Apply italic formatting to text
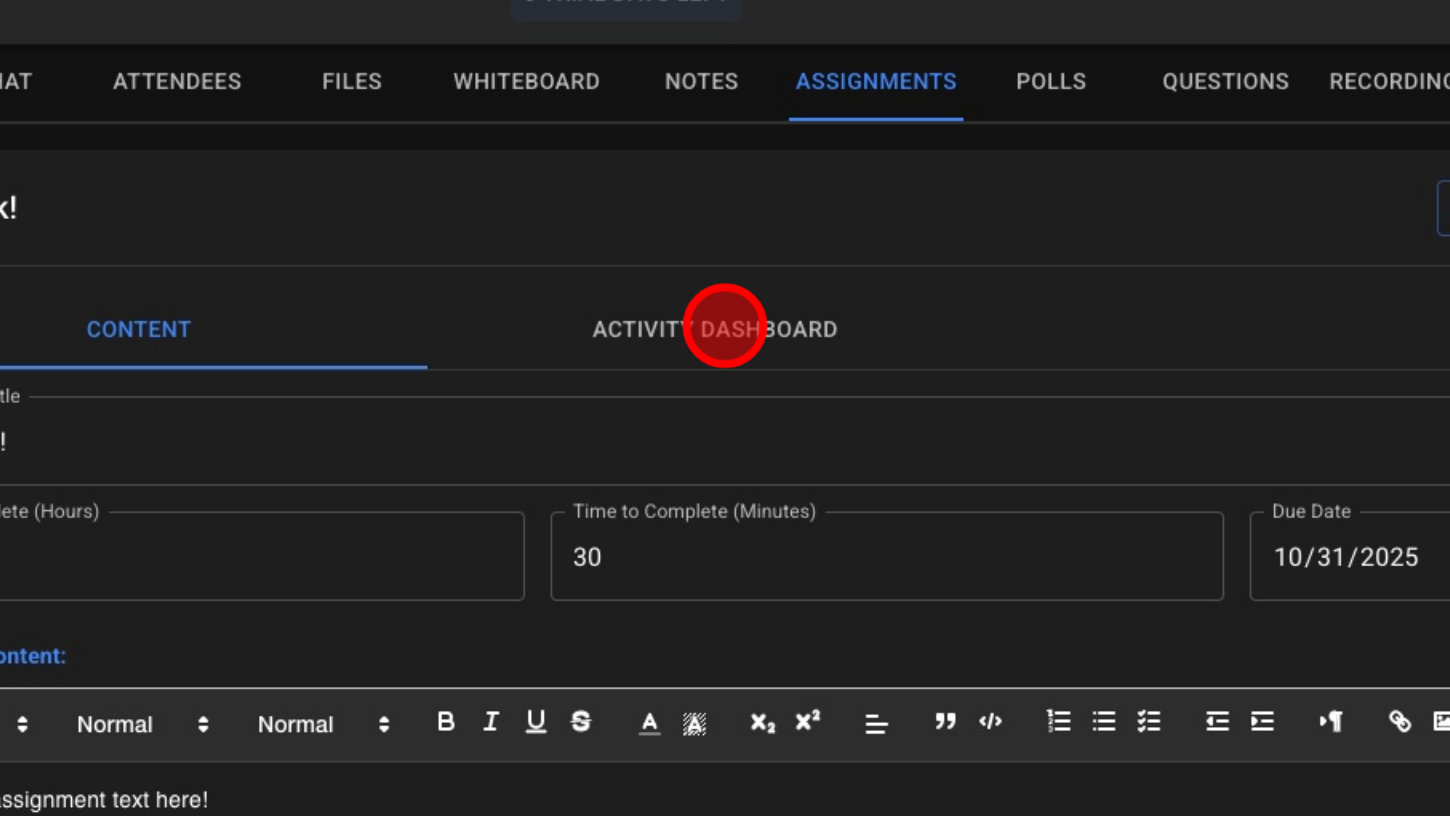 point(490,722)
